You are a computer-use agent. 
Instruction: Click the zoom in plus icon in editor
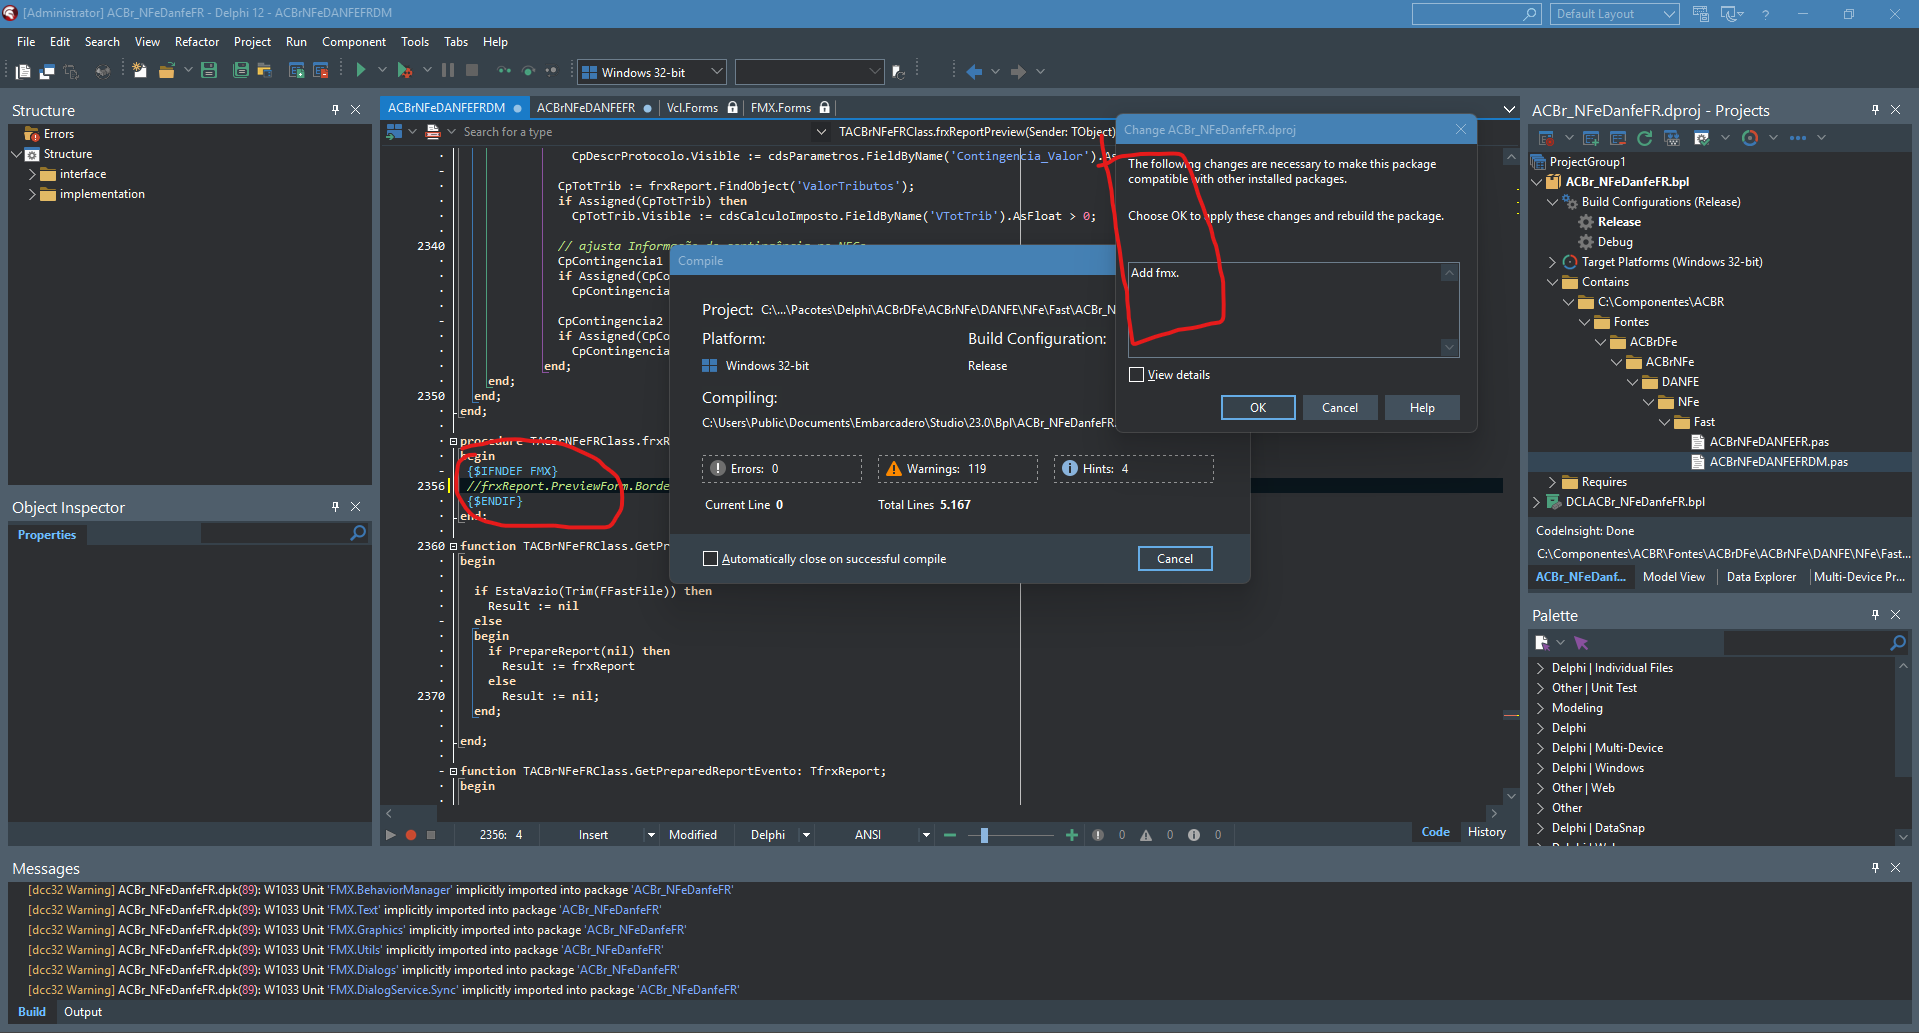point(1072,835)
